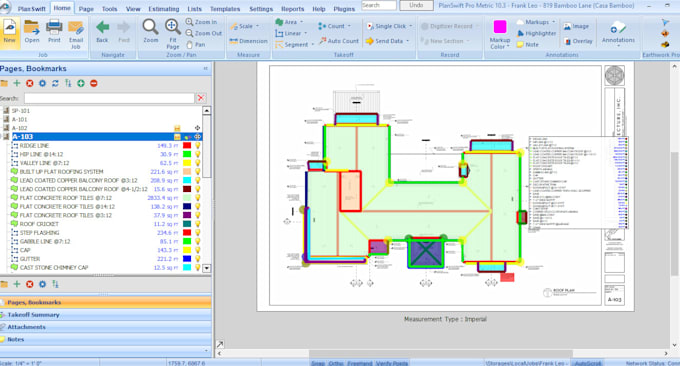Select the Dimension measure tool

[x=248, y=41]
